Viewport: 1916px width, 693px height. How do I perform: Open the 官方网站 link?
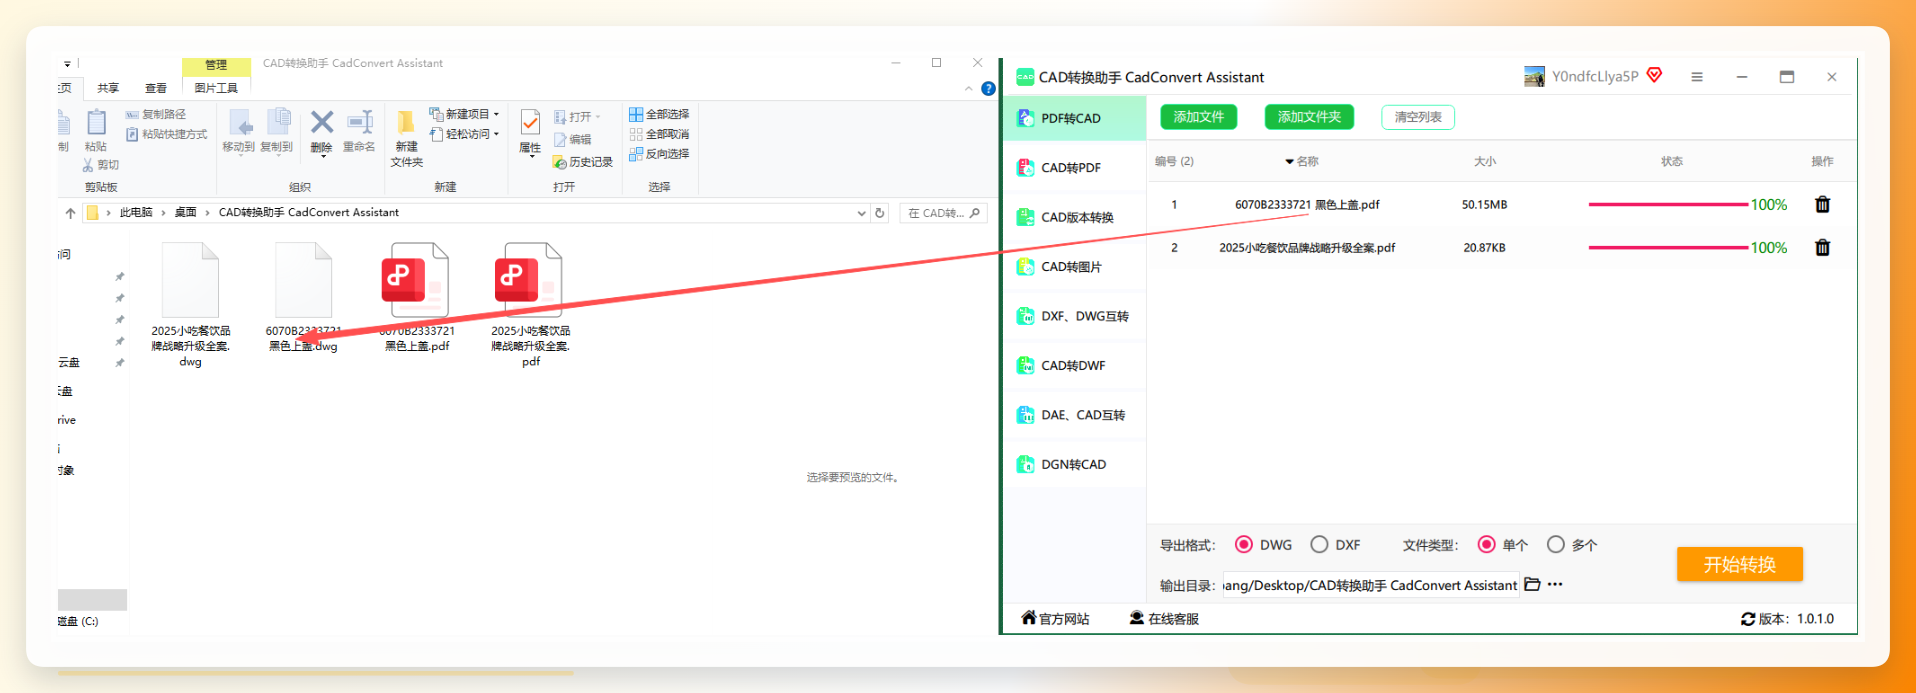[x=1055, y=619]
